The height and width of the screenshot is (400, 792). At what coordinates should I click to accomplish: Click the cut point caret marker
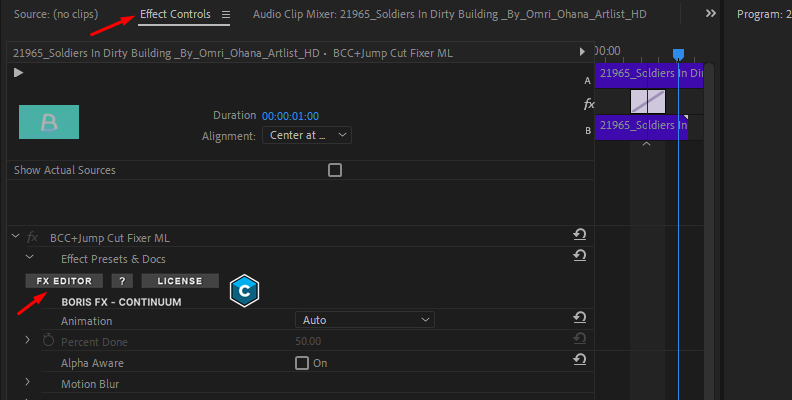pos(646,144)
